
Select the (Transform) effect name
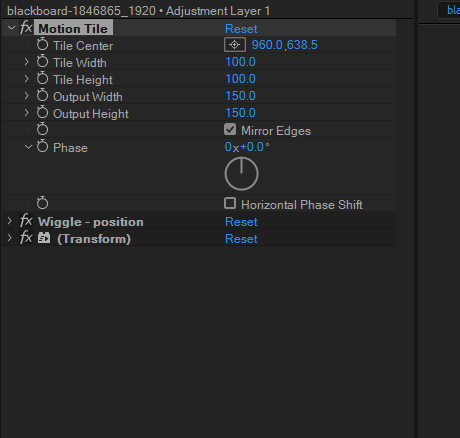[94, 239]
